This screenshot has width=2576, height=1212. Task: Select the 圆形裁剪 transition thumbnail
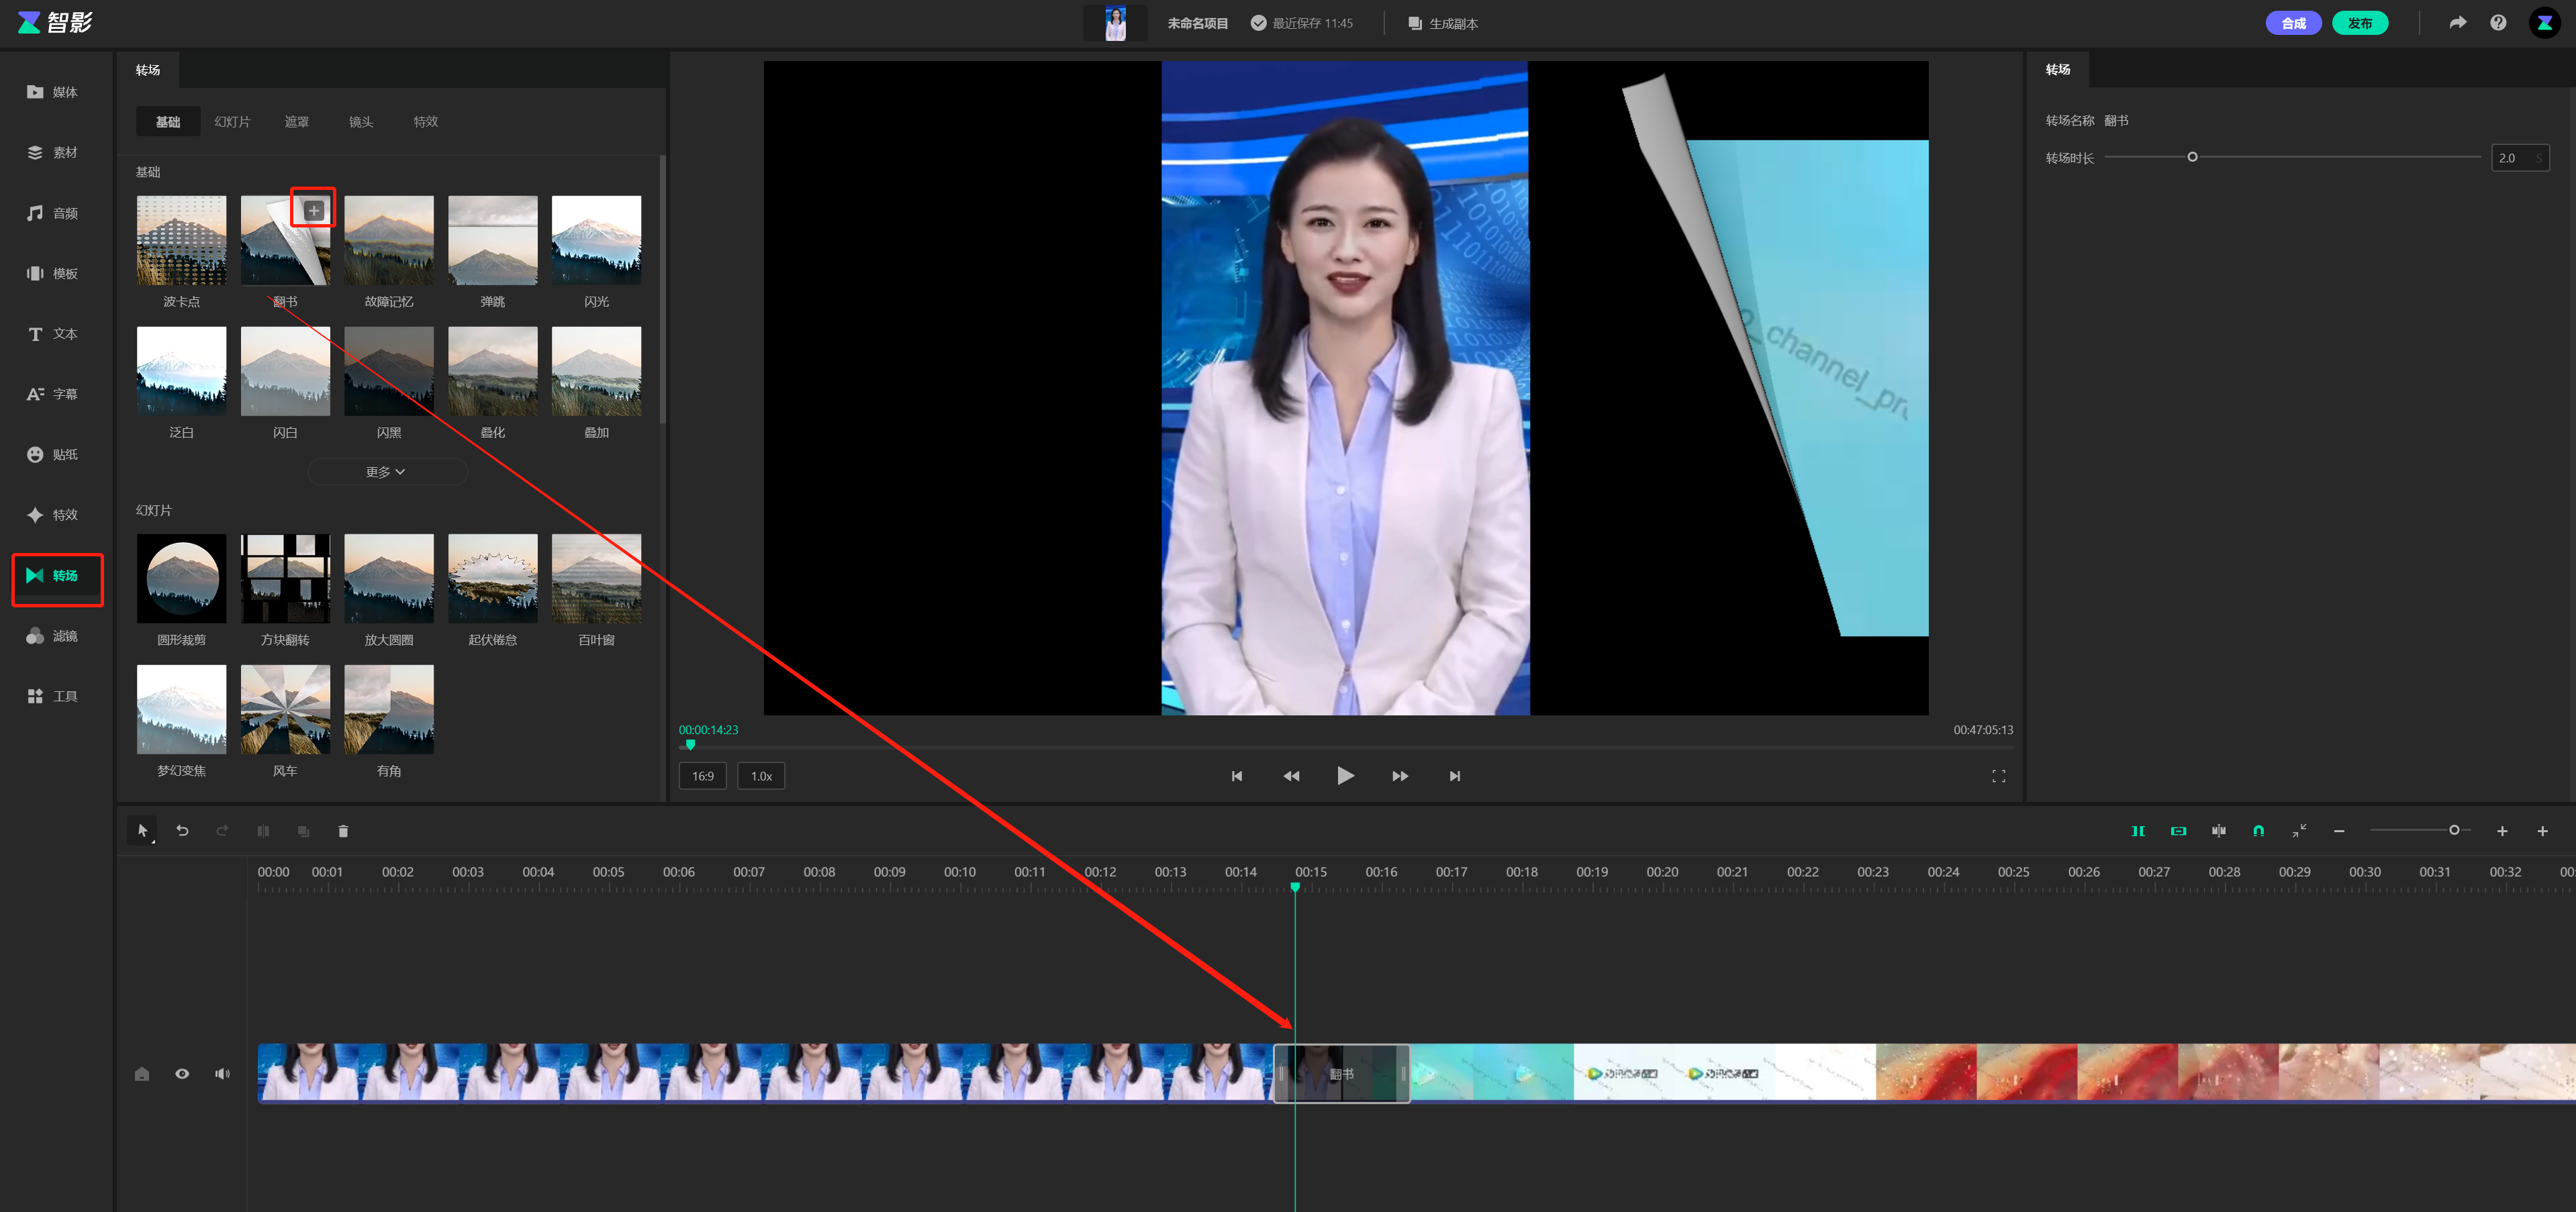coord(181,579)
